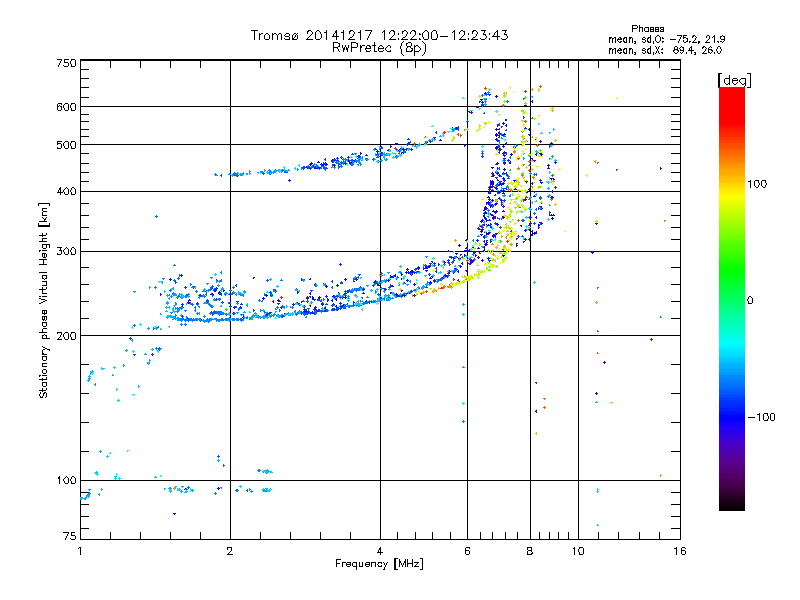Image resolution: width=800 pixels, height=600 pixels.
Task: Click the x-axis tick label "10"
Action: (578, 551)
